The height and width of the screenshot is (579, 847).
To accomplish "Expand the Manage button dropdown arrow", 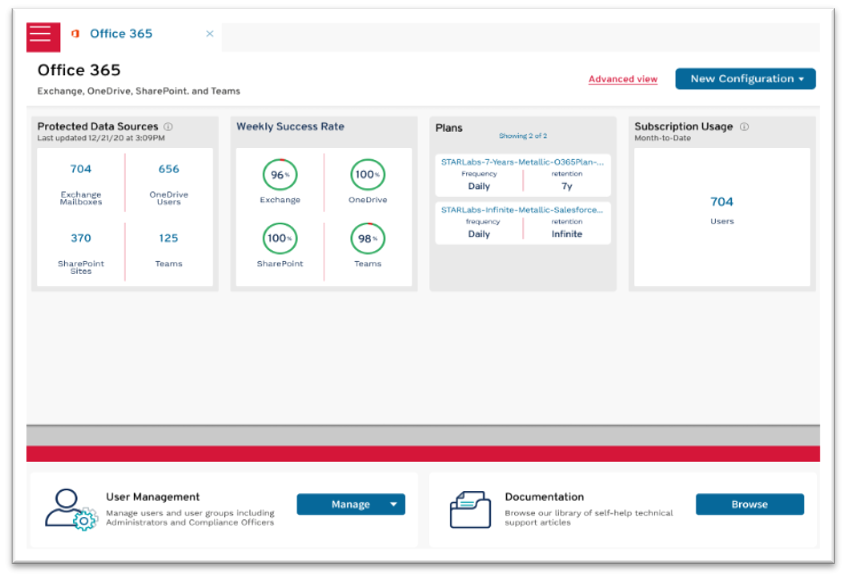I will (x=393, y=504).
